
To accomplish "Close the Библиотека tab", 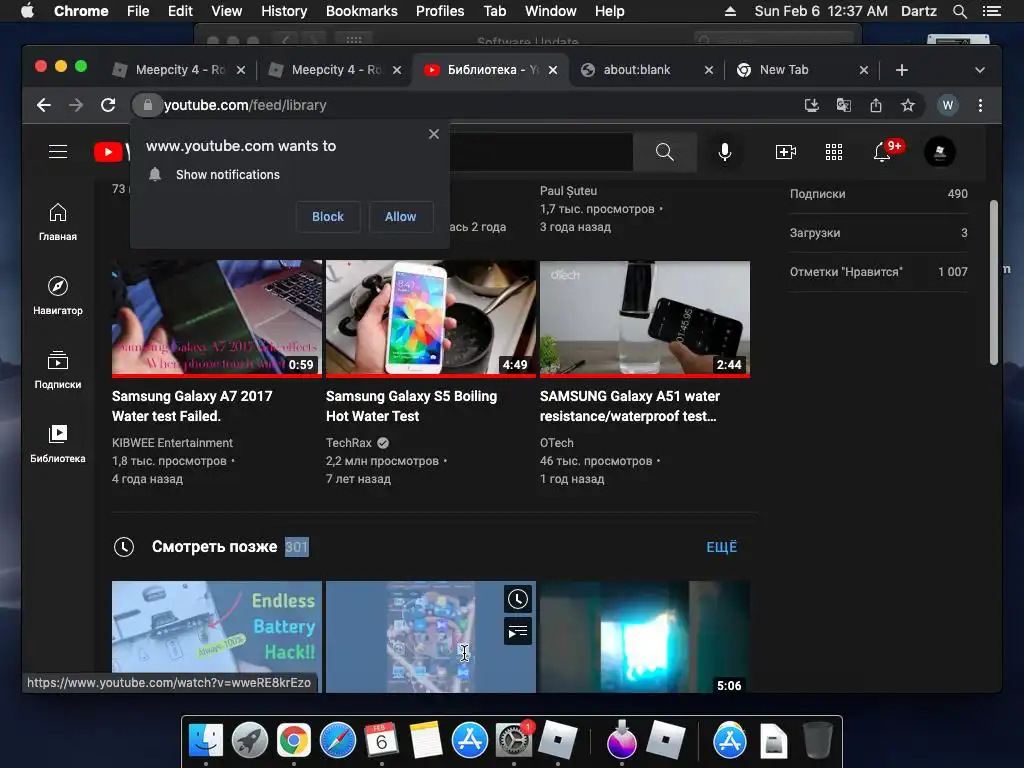I will point(553,70).
